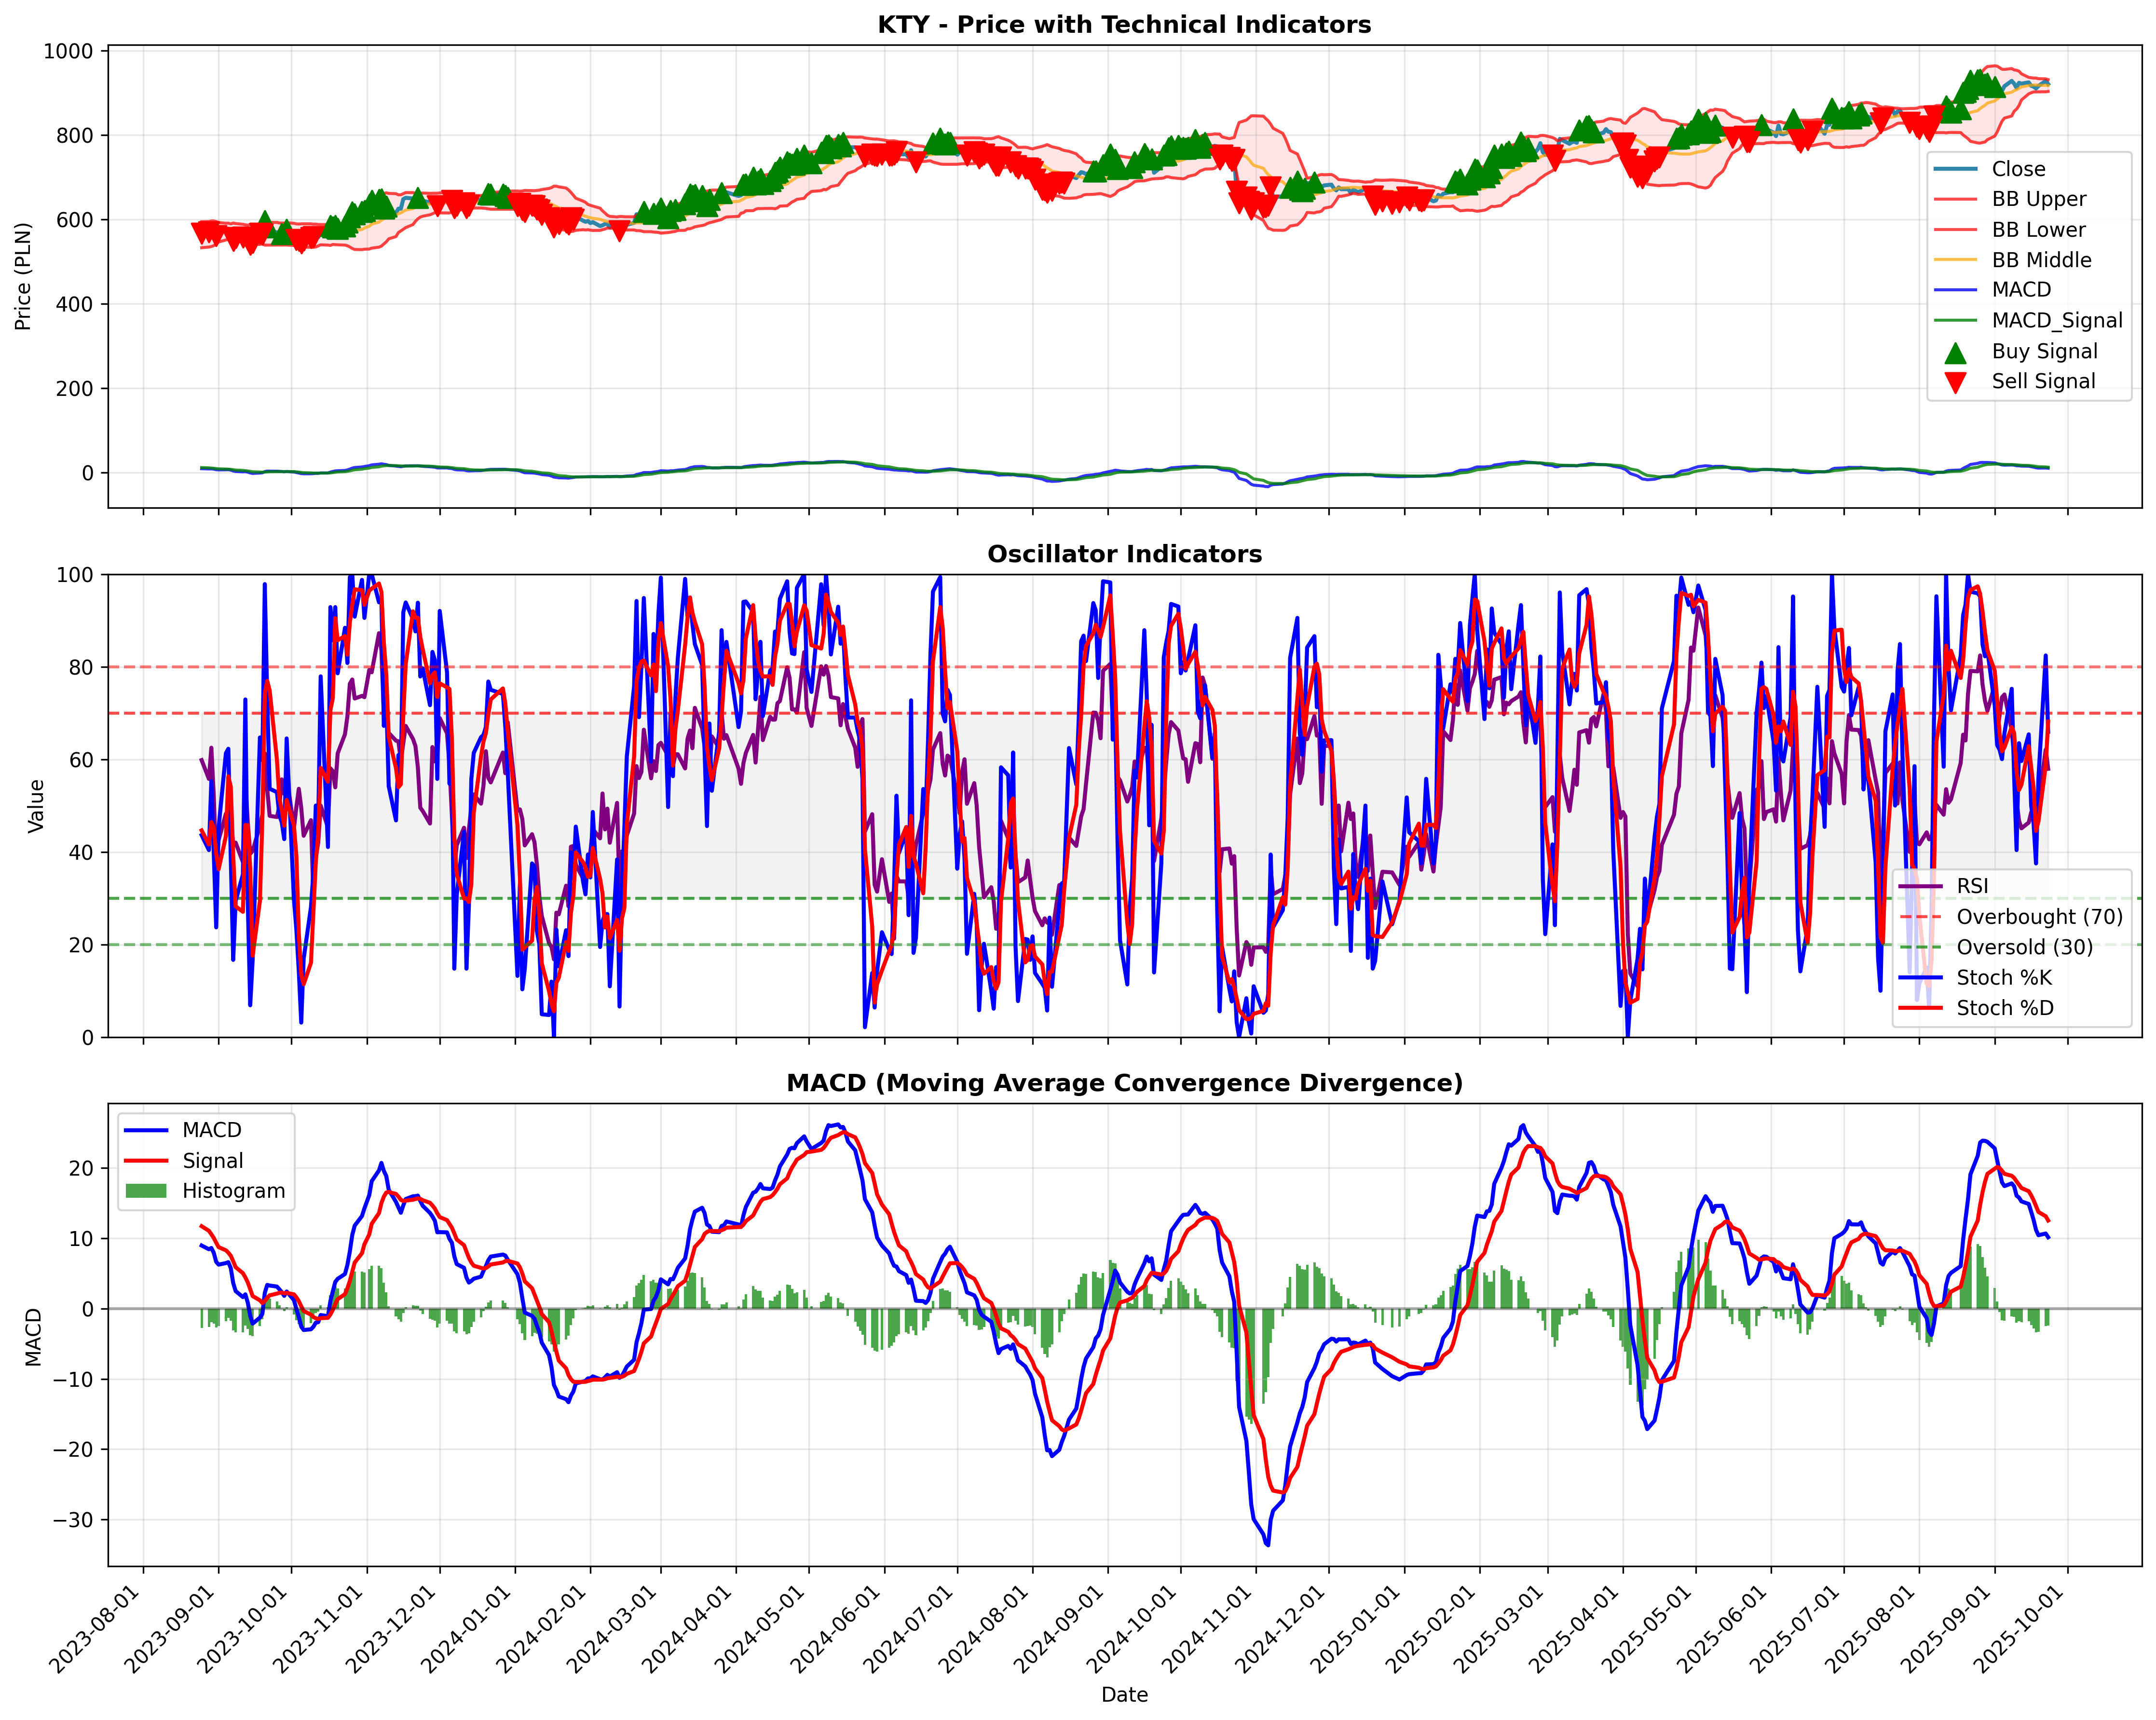Click the Close line legend marker

pyautogui.click(x=1955, y=169)
